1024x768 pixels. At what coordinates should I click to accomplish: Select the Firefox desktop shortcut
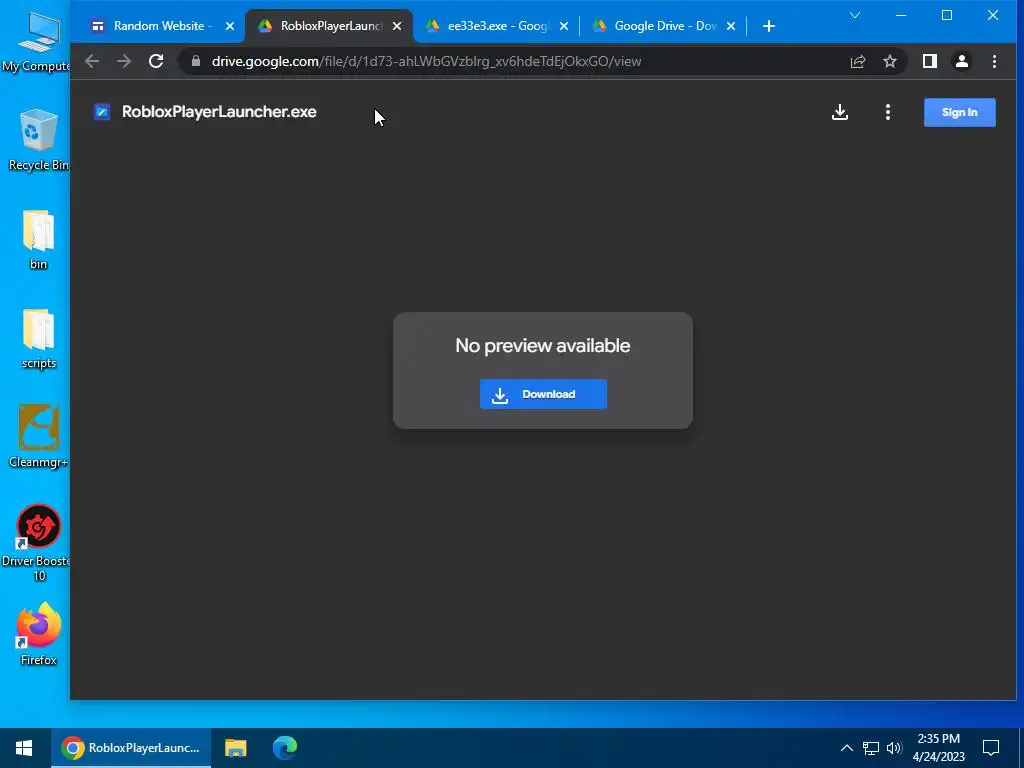pos(39,634)
